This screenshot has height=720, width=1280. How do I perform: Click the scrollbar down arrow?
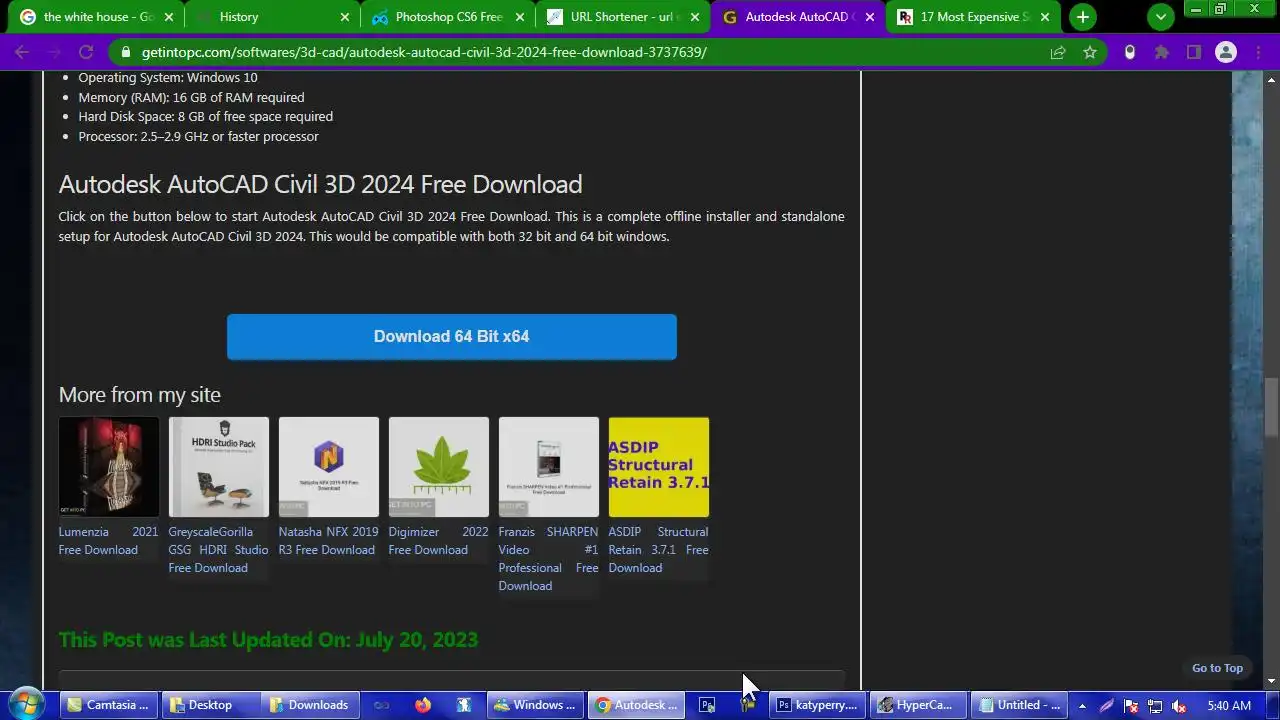1271,681
